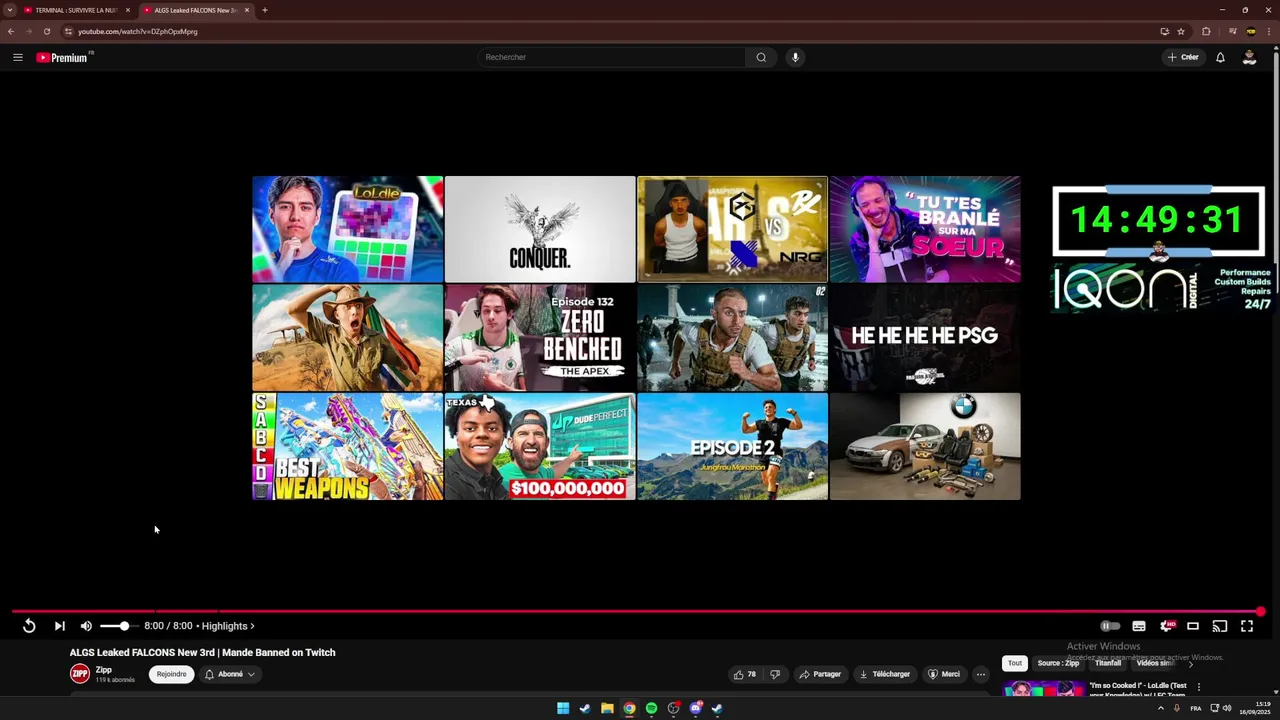The height and width of the screenshot is (720, 1280).
Task: Click the Partager share button
Action: [x=820, y=674]
